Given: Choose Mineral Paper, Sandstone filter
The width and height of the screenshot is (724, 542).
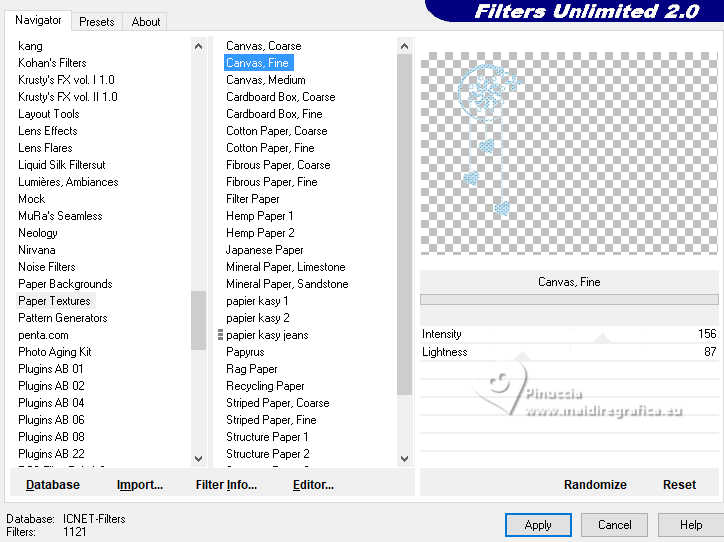Looking at the screenshot, I should click(287, 284).
